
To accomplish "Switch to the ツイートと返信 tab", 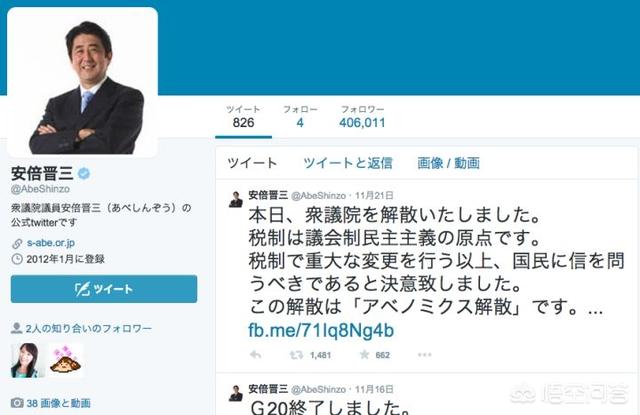I will tap(348, 163).
